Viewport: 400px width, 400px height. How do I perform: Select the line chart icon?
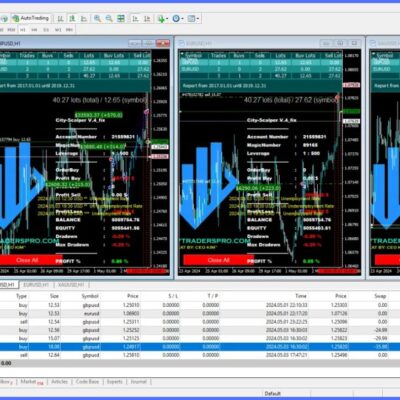tap(84, 19)
